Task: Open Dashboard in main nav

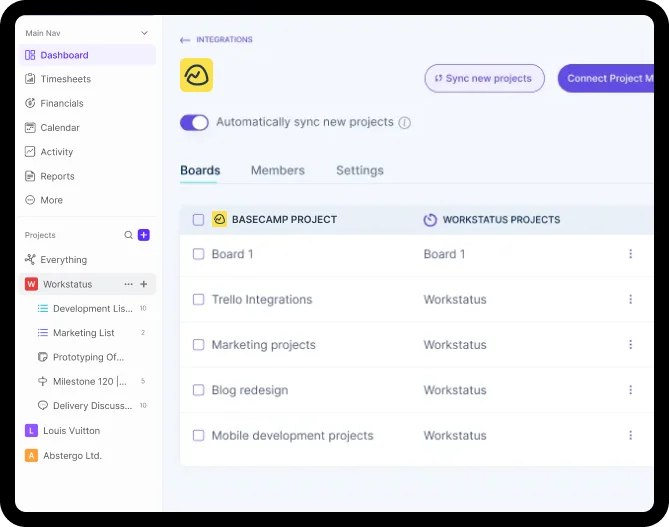Action: pos(87,55)
